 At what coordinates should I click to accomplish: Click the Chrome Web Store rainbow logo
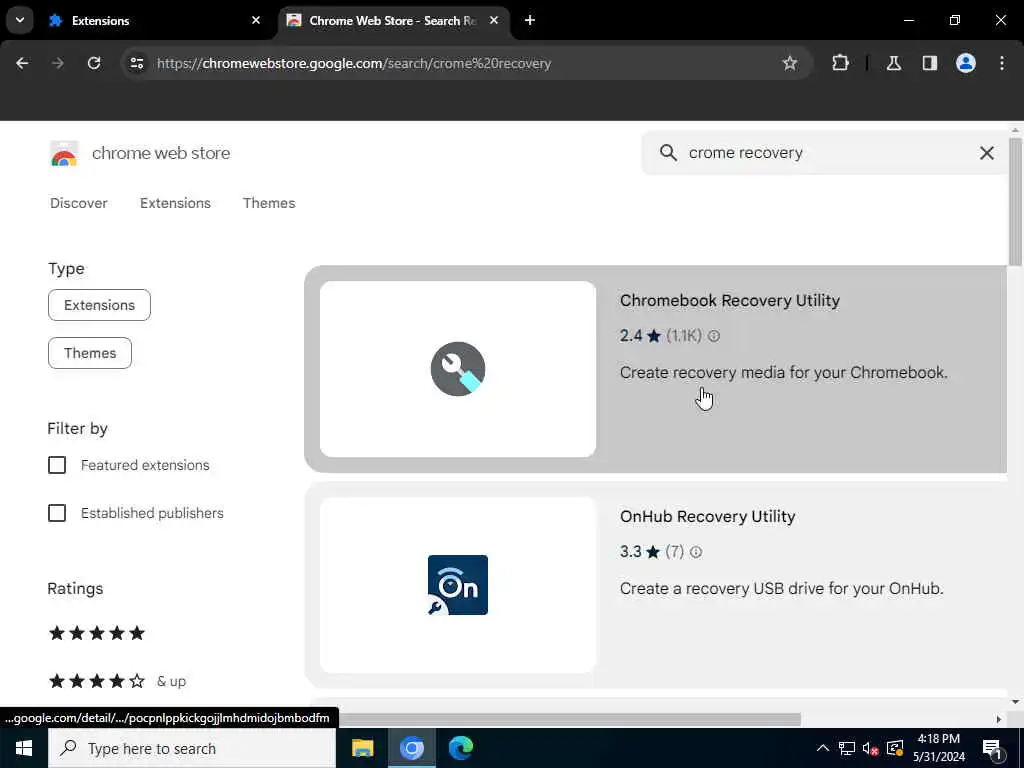point(64,154)
